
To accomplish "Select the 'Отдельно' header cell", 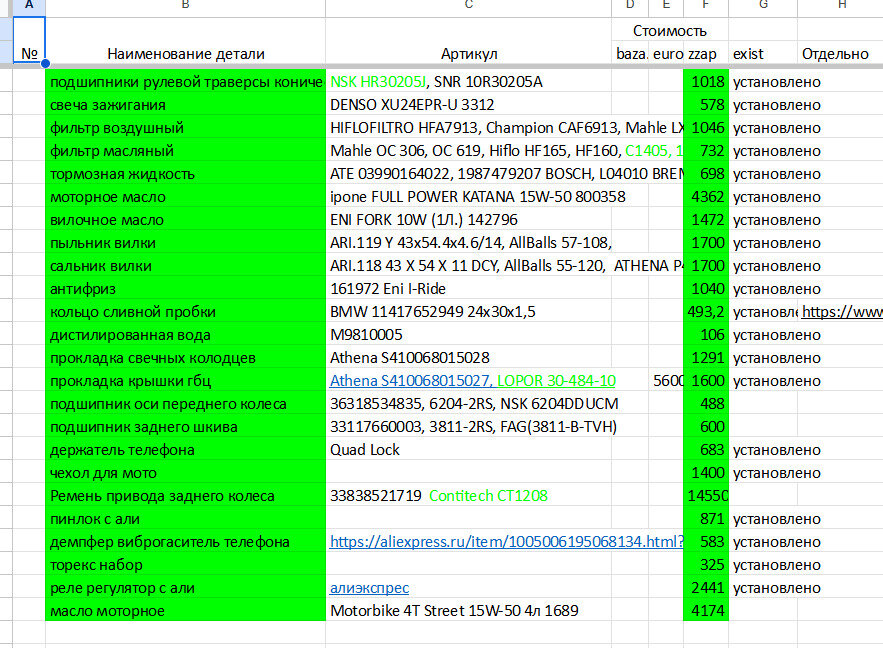I will pos(840,54).
